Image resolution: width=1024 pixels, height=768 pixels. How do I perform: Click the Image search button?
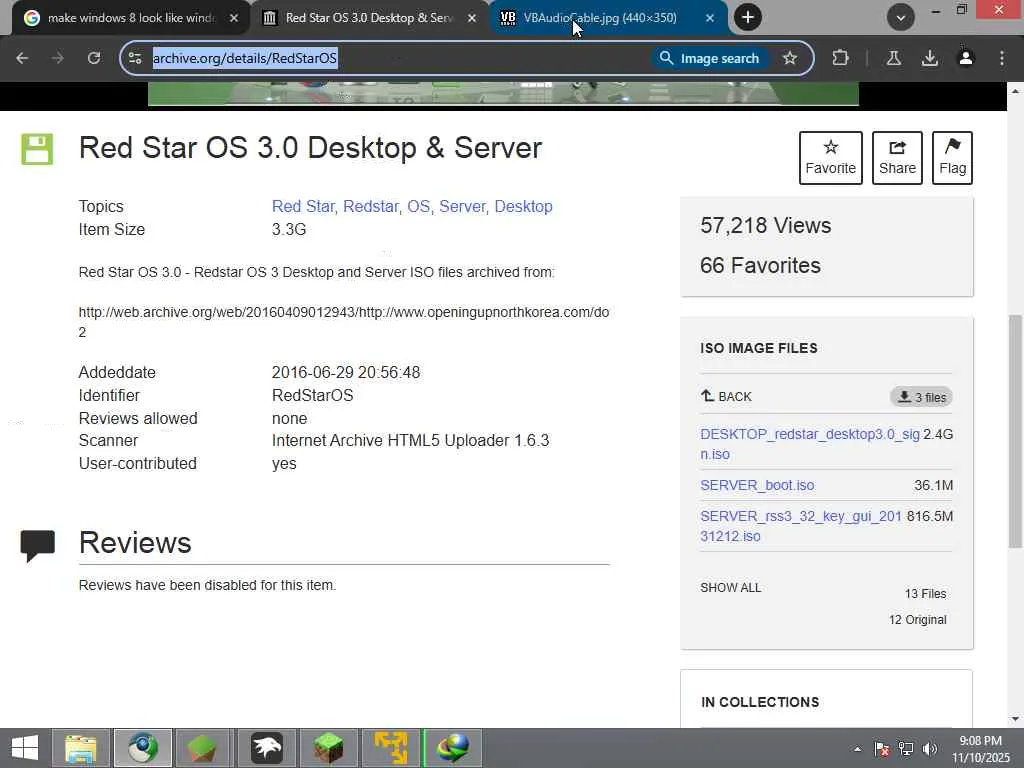pos(709,58)
